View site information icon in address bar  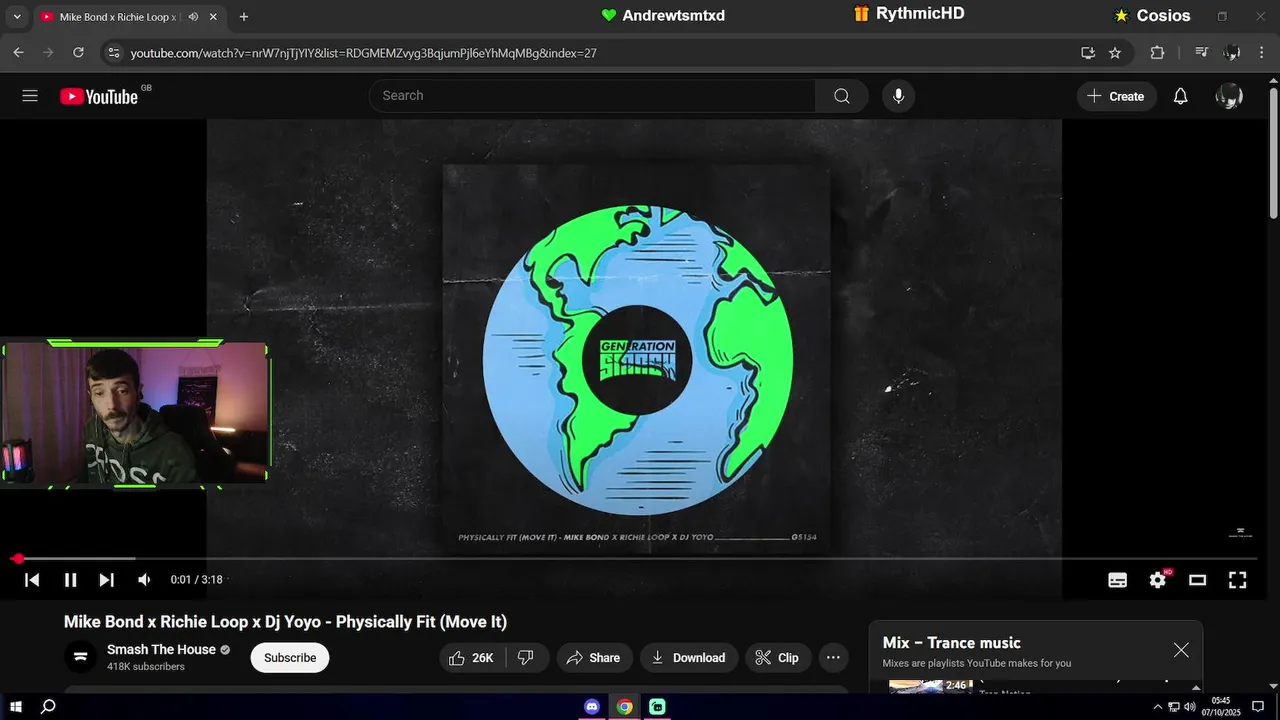pyautogui.click(x=113, y=53)
